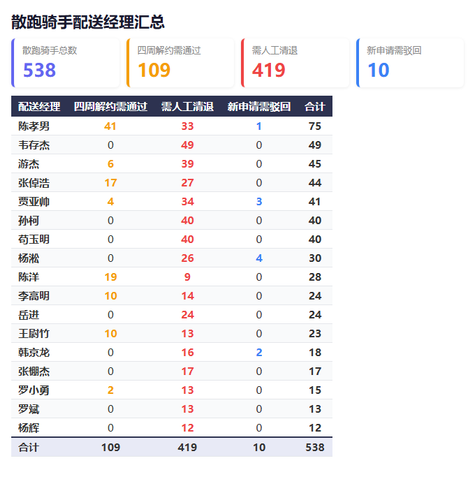
Task: Click blue value 1 in 陈孝男 row
Action: 259,126
